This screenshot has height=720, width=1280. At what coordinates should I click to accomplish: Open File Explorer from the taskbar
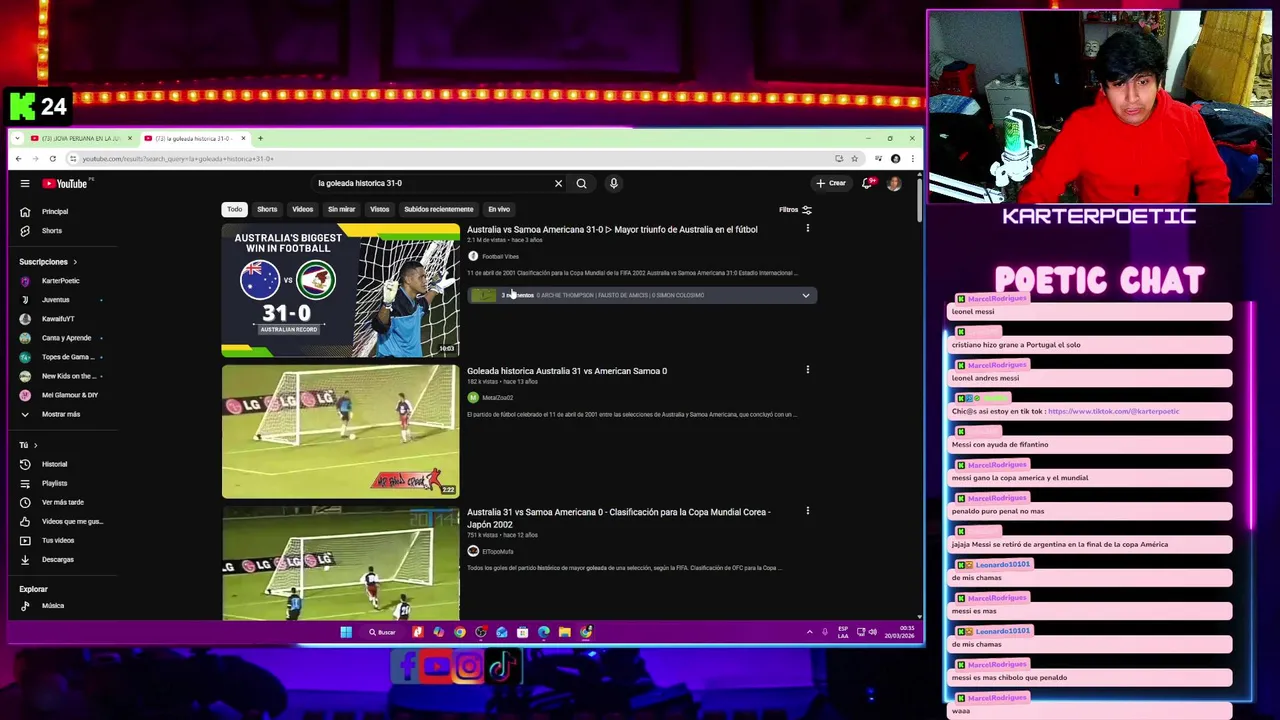pos(565,632)
